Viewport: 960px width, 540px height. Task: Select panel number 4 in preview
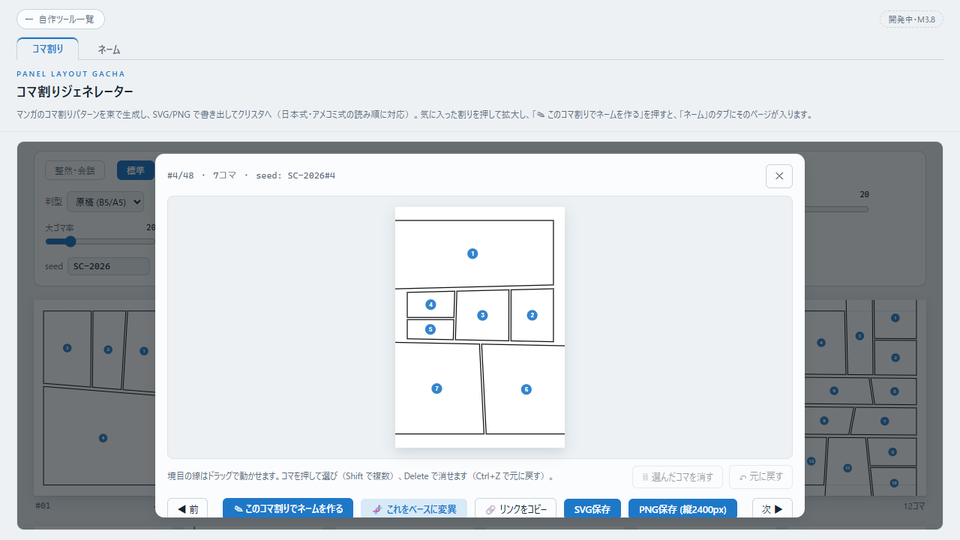tap(430, 304)
